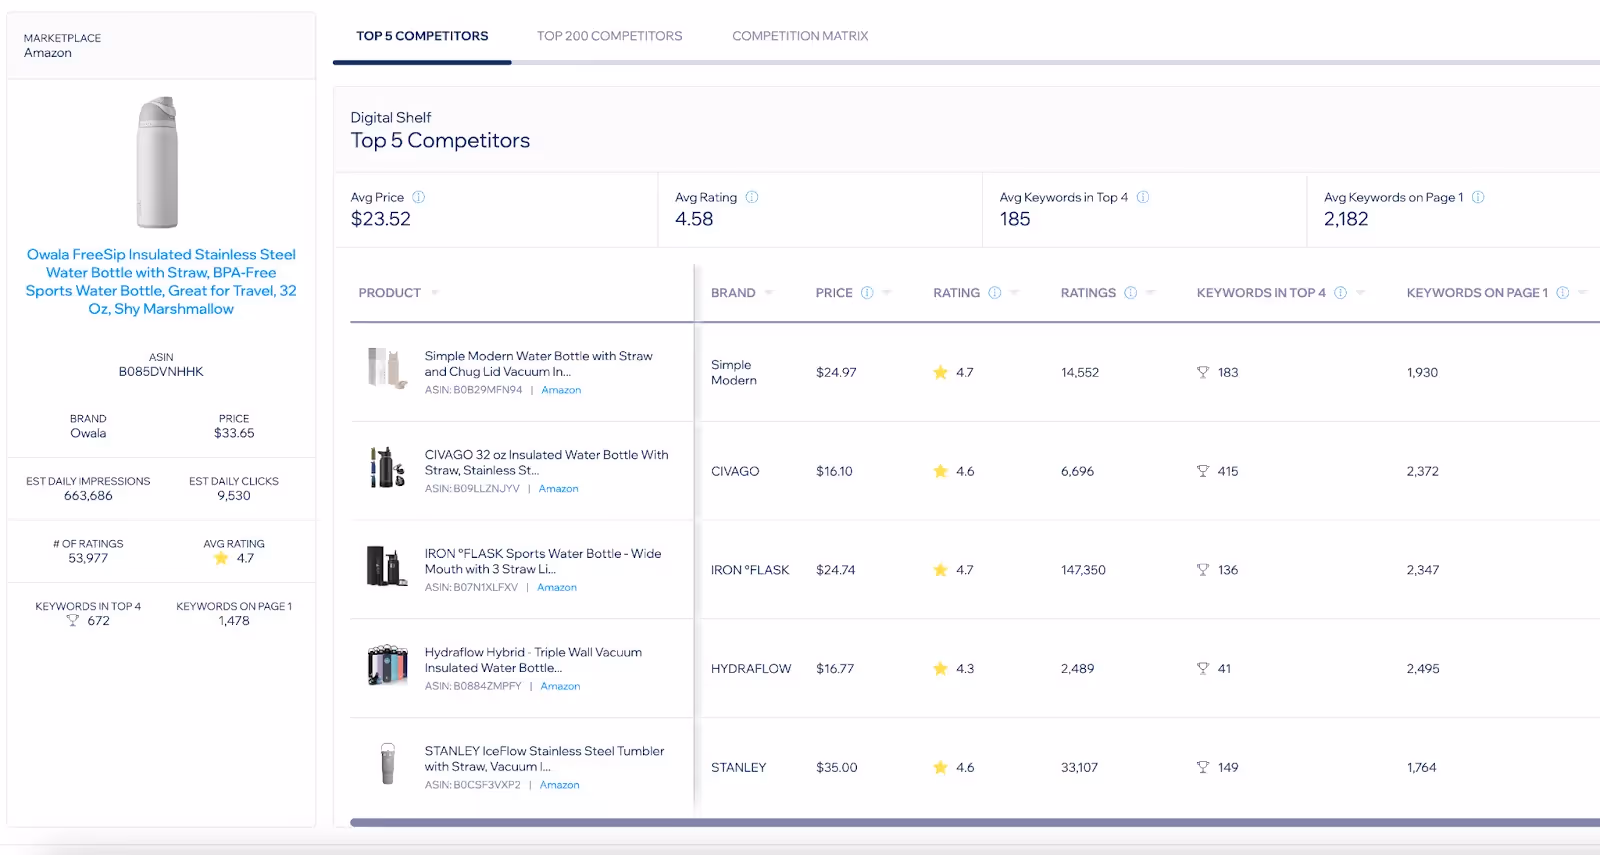Click the Est Daily Impressions value 663,686

(88, 496)
